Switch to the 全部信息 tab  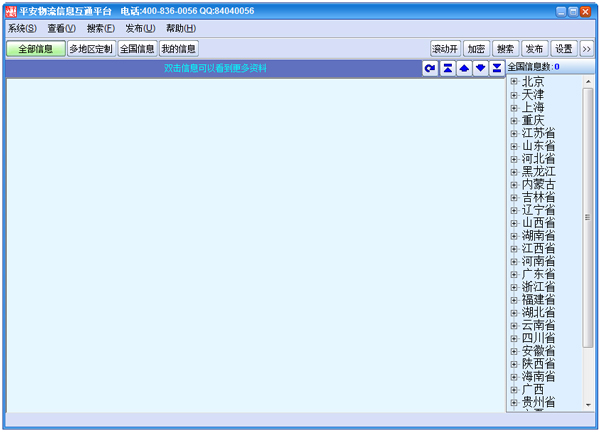[x=36, y=49]
